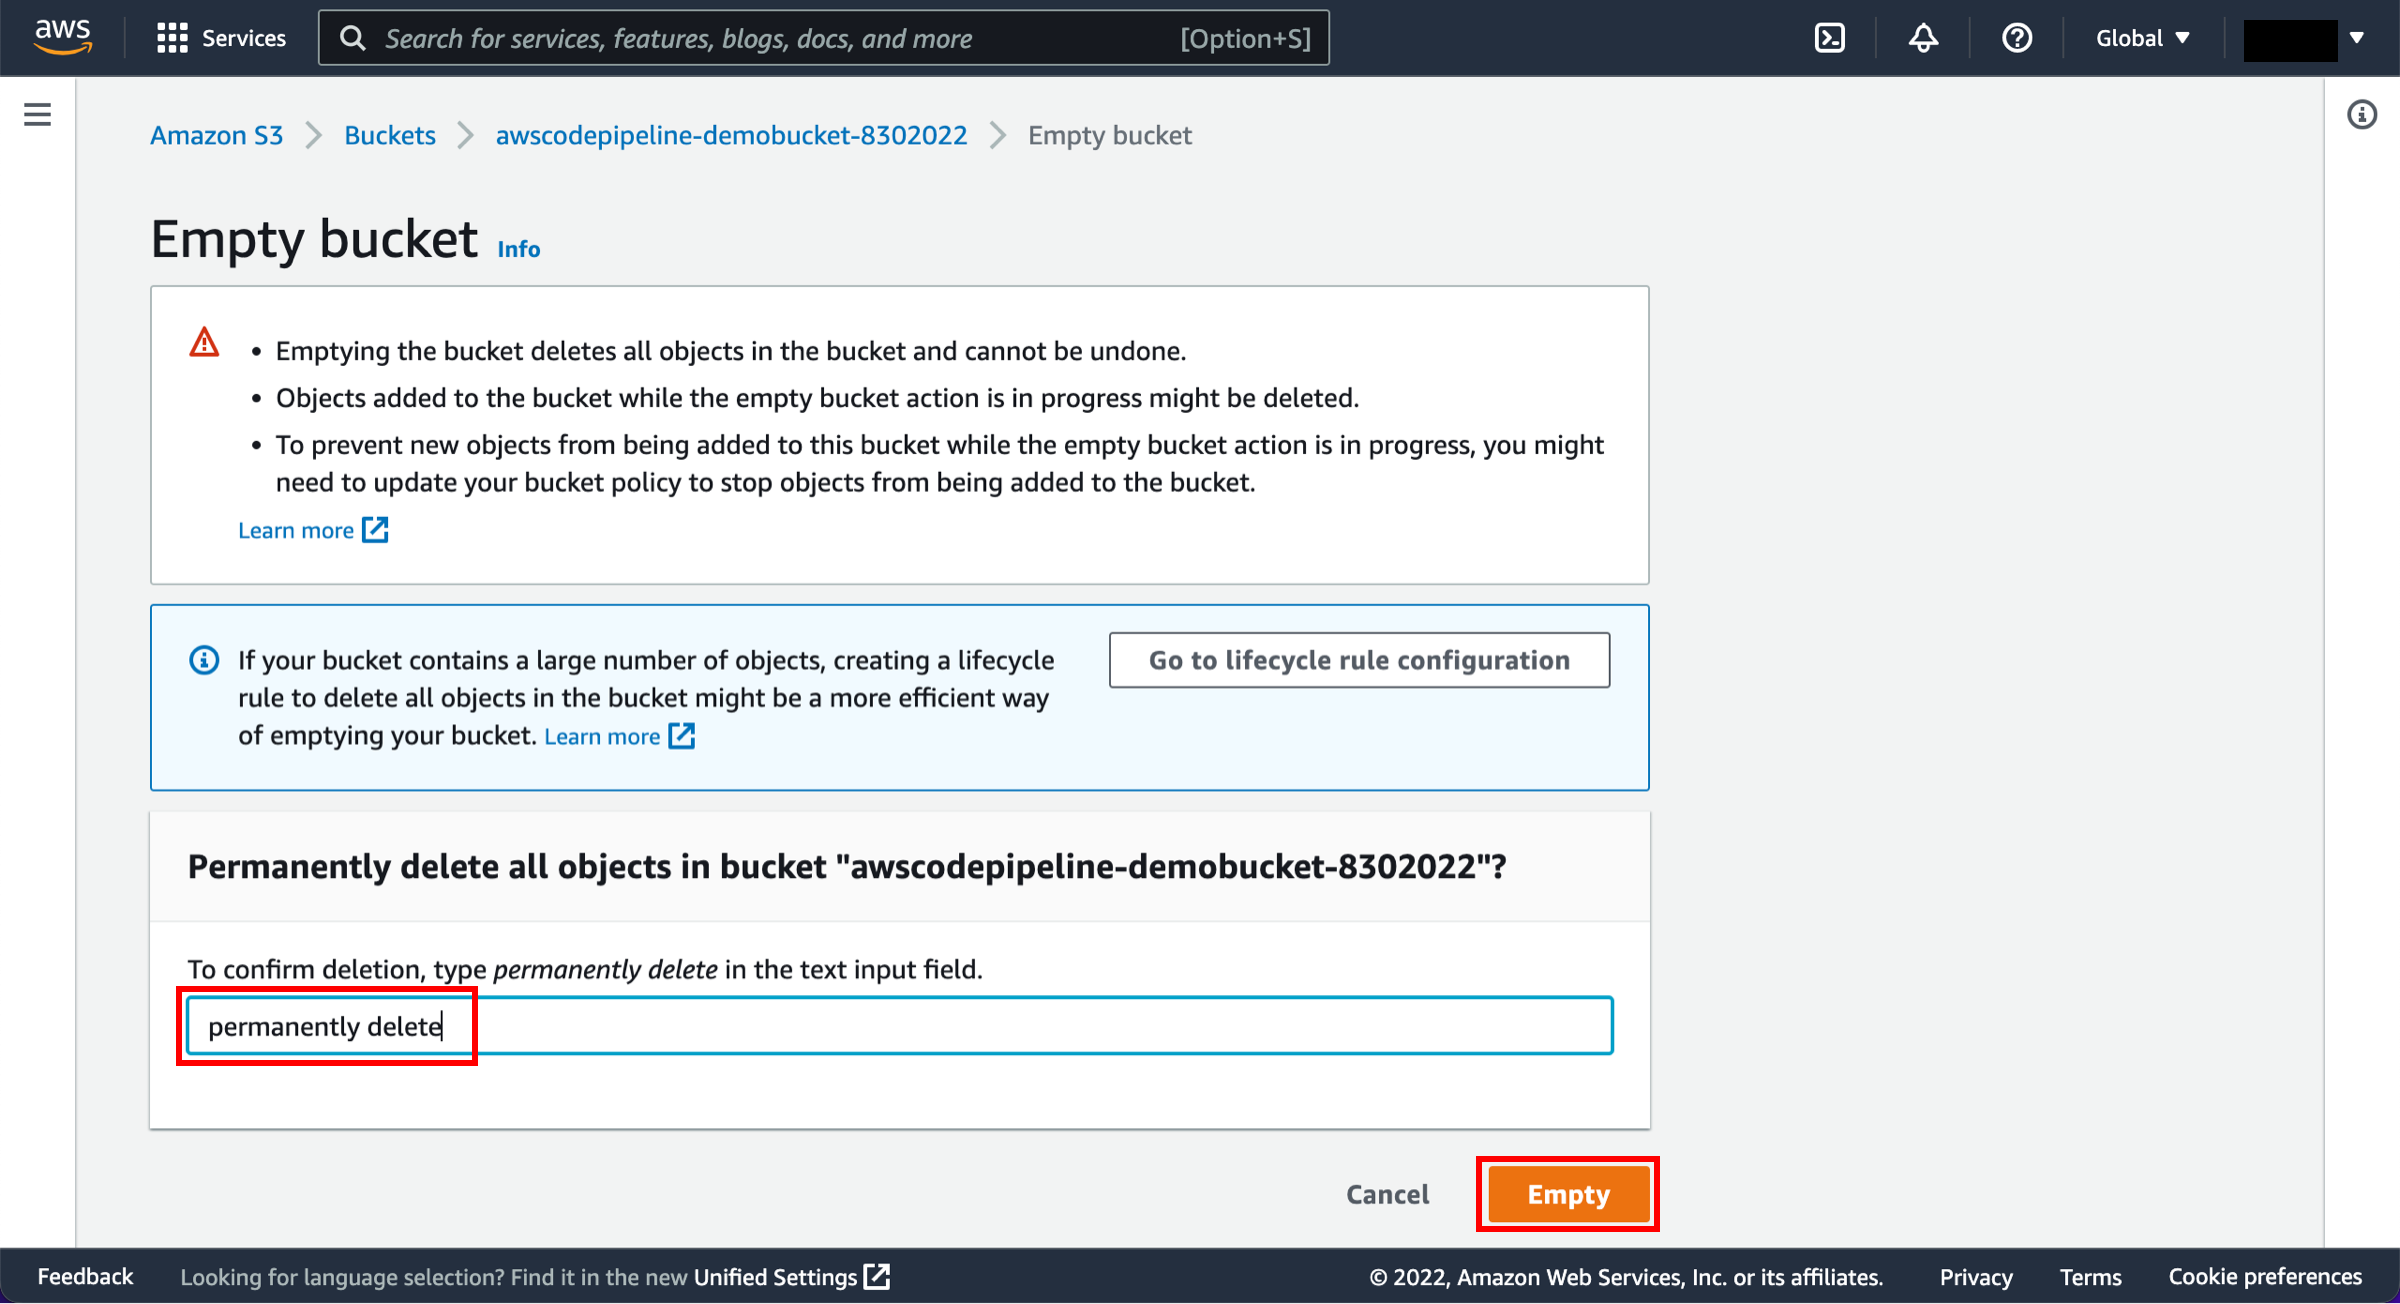This screenshot has width=2400, height=1304.
Task: Click Info link beside Empty bucket
Action: pos(519,249)
